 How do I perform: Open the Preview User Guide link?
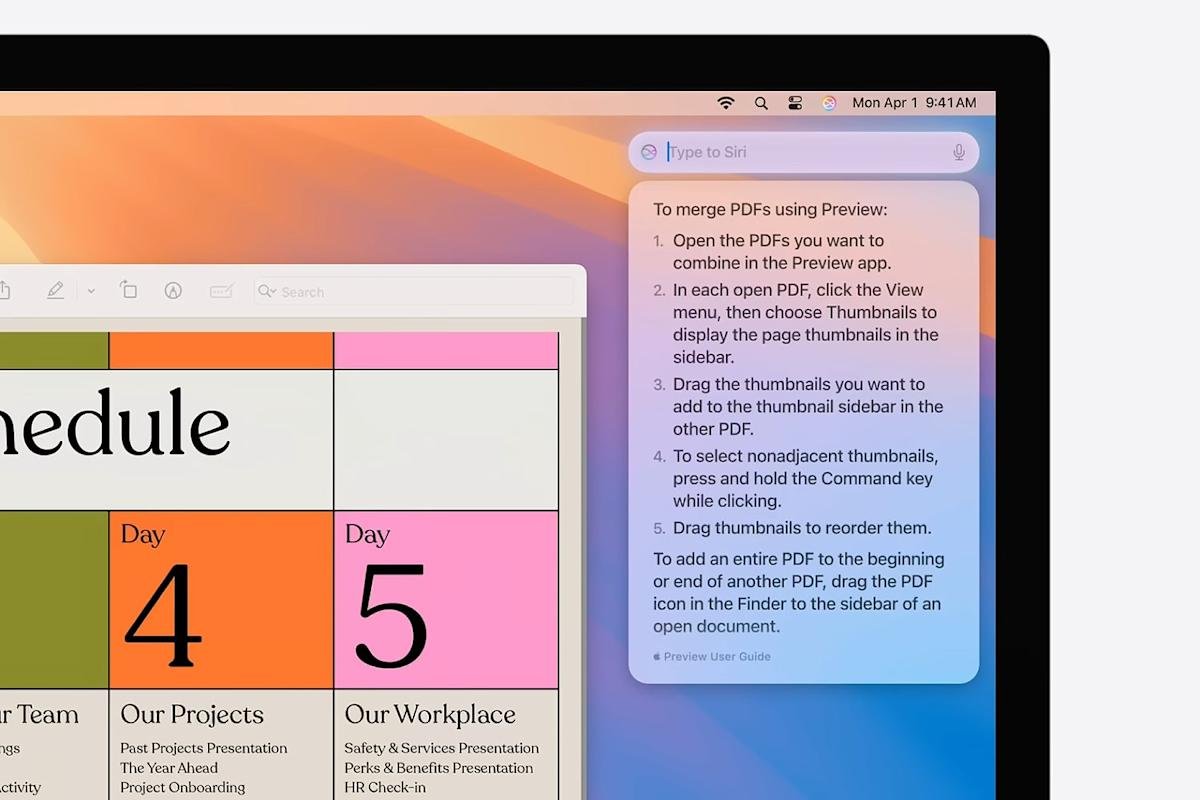click(x=716, y=657)
